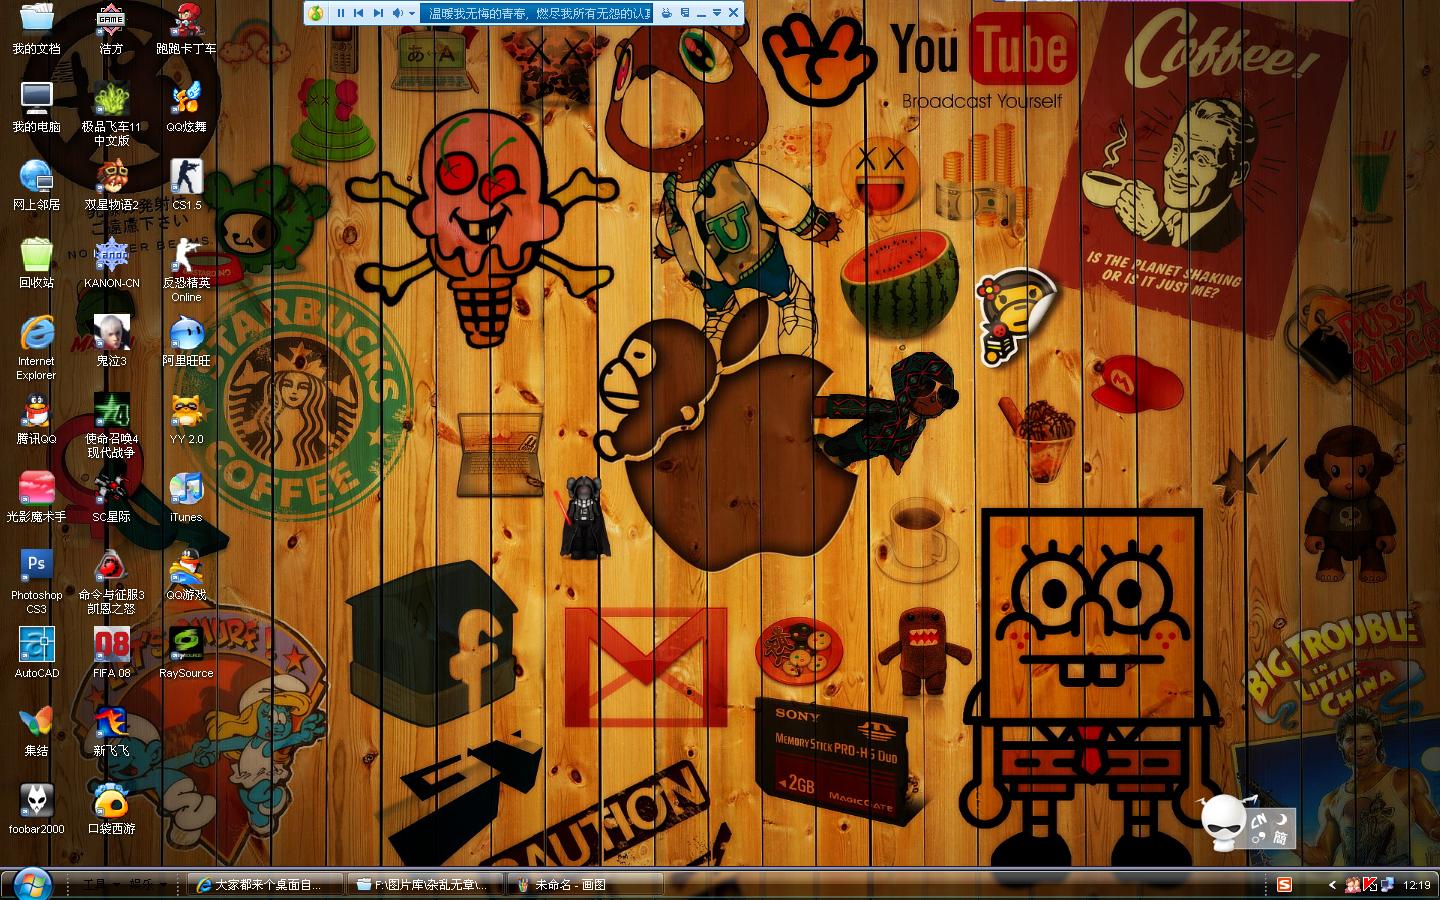Skip to previous track in music bar

click(x=358, y=13)
